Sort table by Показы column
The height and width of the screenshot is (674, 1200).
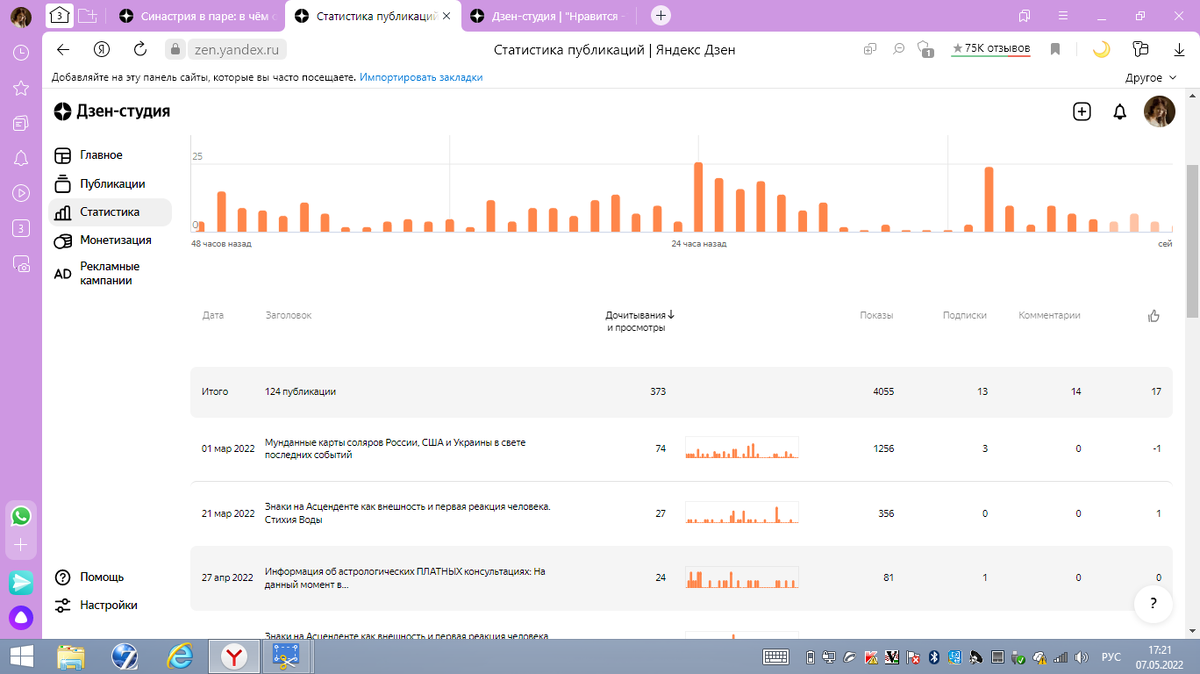[x=877, y=315]
